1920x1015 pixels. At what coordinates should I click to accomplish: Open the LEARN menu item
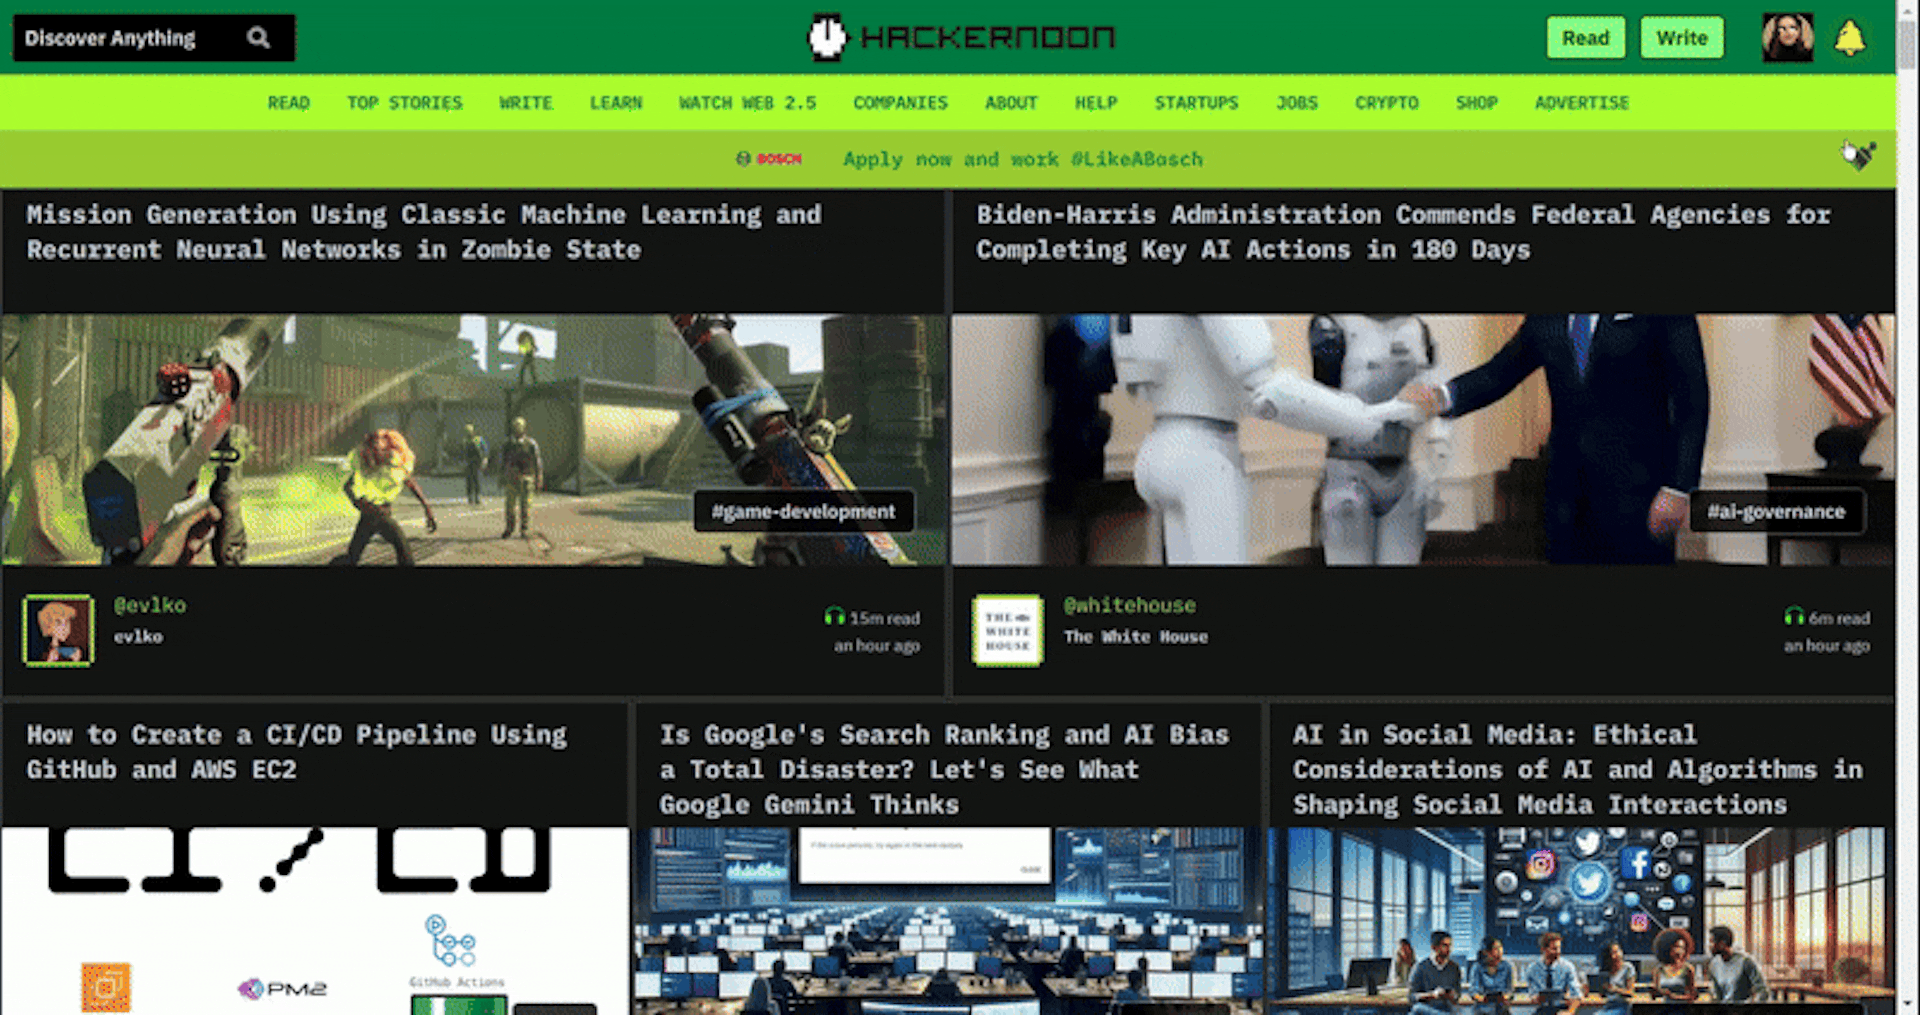click(x=616, y=103)
